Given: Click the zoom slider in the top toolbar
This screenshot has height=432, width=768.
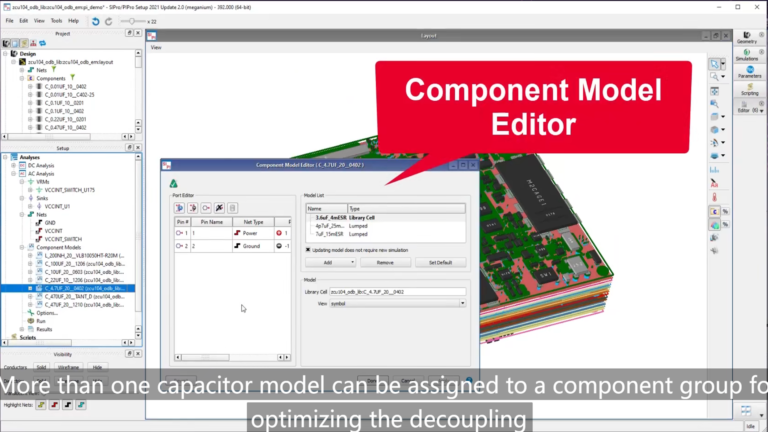Looking at the screenshot, I should [x=132, y=21].
